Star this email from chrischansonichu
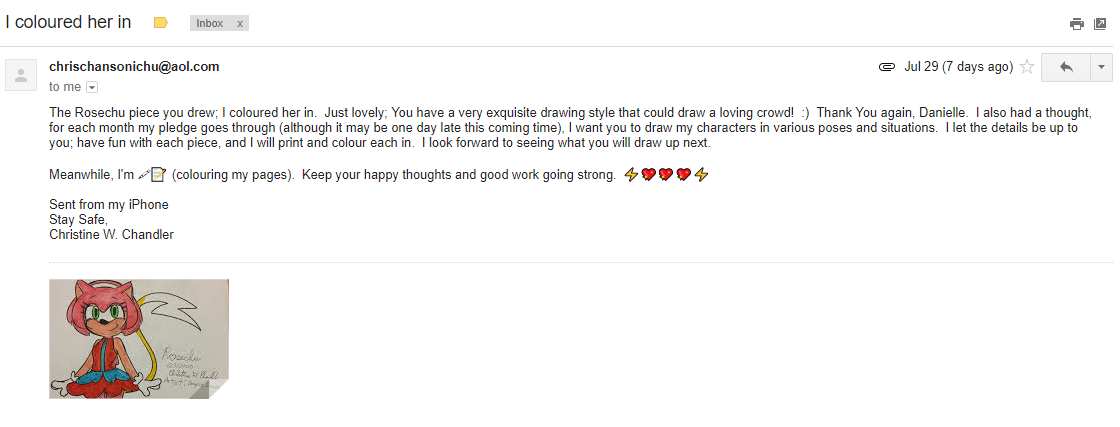 pyautogui.click(x=1027, y=67)
